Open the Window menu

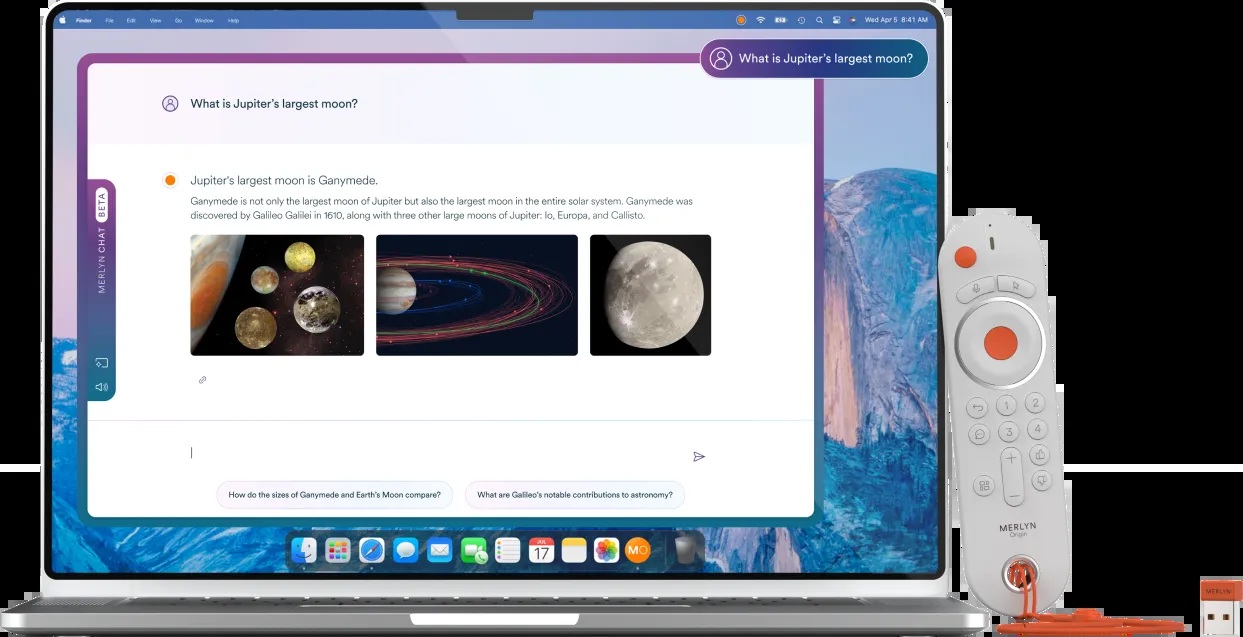point(204,20)
